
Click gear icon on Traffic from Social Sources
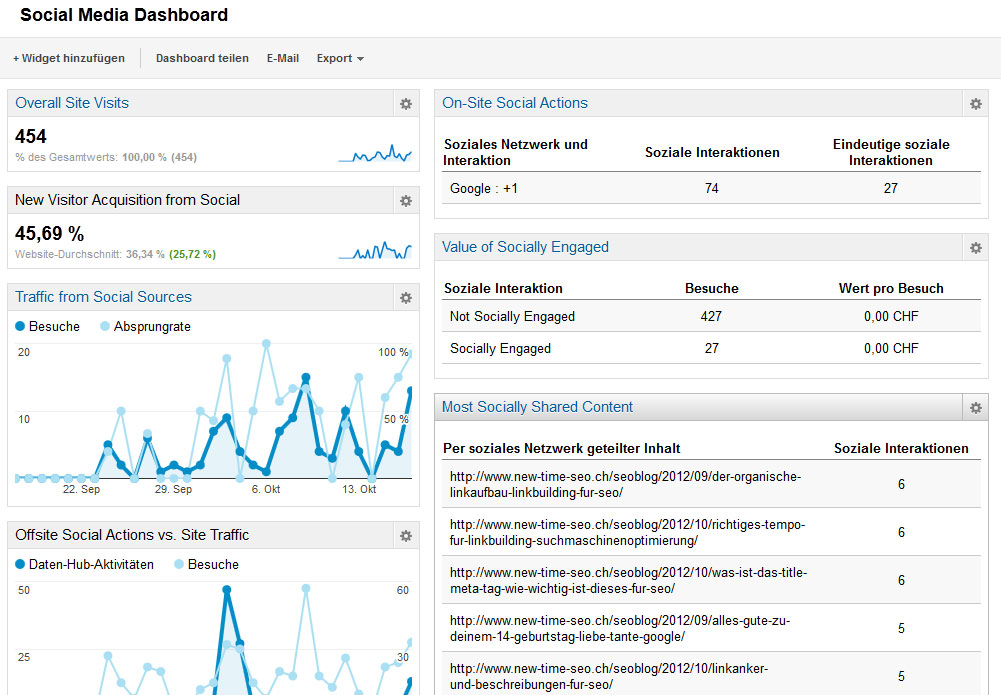406,297
